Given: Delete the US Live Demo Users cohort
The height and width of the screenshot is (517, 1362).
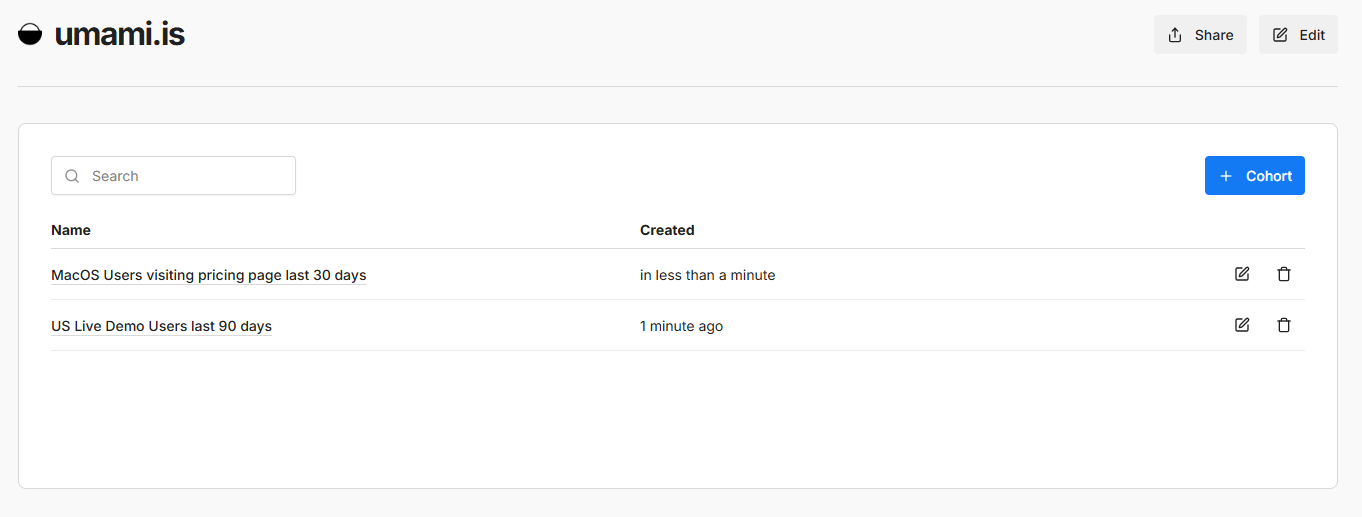Looking at the screenshot, I should (1284, 325).
